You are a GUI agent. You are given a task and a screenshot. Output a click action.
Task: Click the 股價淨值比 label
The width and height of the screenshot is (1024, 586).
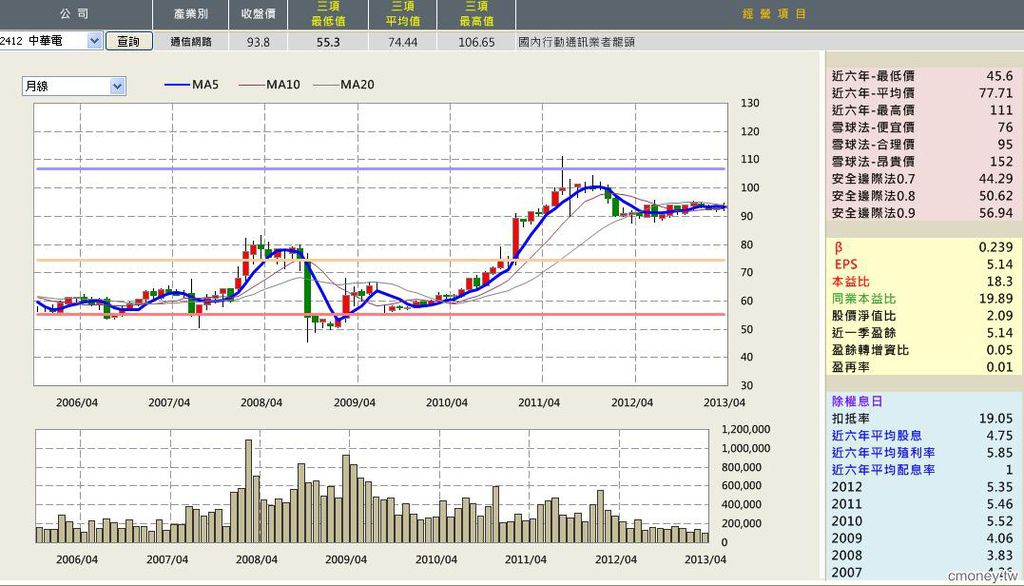click(864, 316)
